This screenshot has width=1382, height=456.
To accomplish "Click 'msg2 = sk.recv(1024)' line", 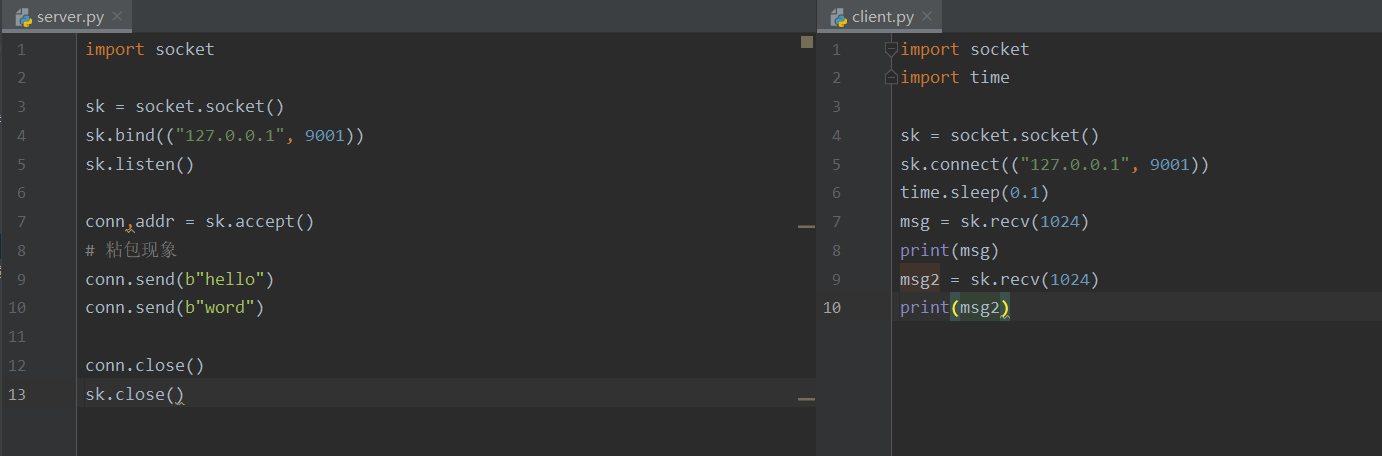I will click(x=1000, y=279).
